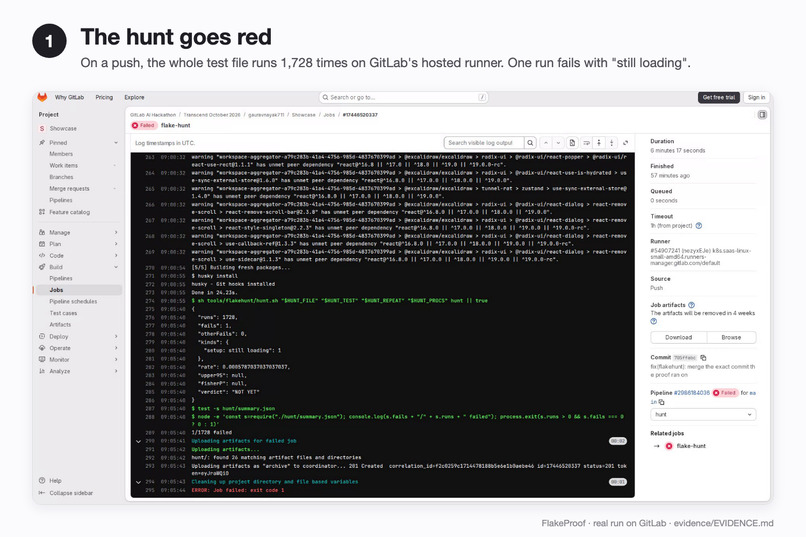Enter full screen job log view
This screenshot has height=537, width=806.
point(626,143)
